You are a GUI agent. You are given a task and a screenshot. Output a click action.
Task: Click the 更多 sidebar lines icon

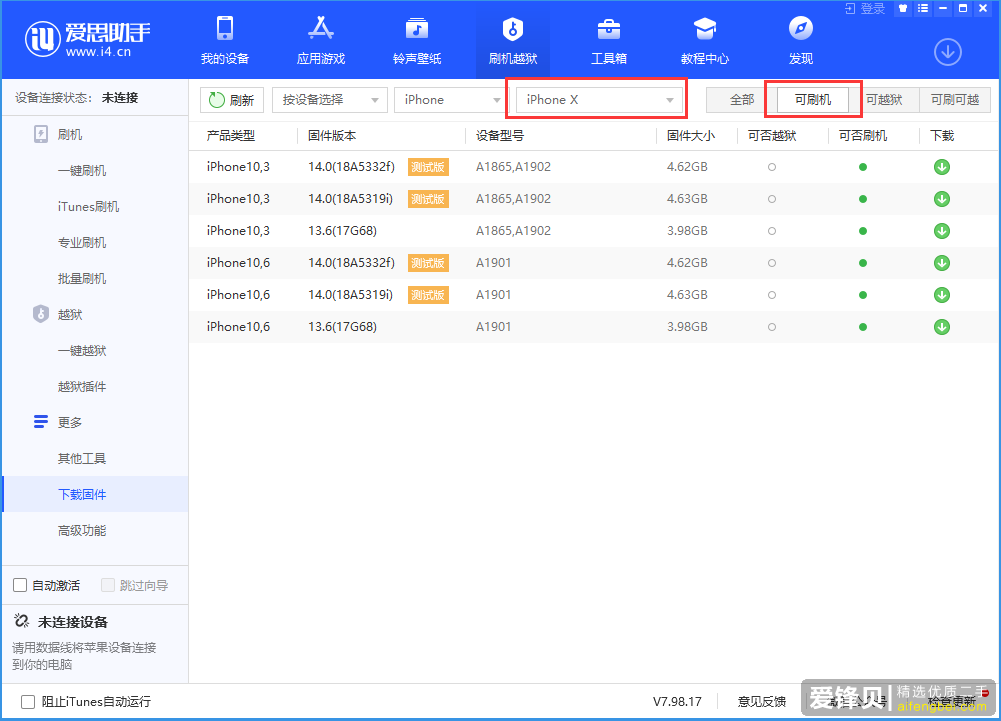(x=41, y=422)
